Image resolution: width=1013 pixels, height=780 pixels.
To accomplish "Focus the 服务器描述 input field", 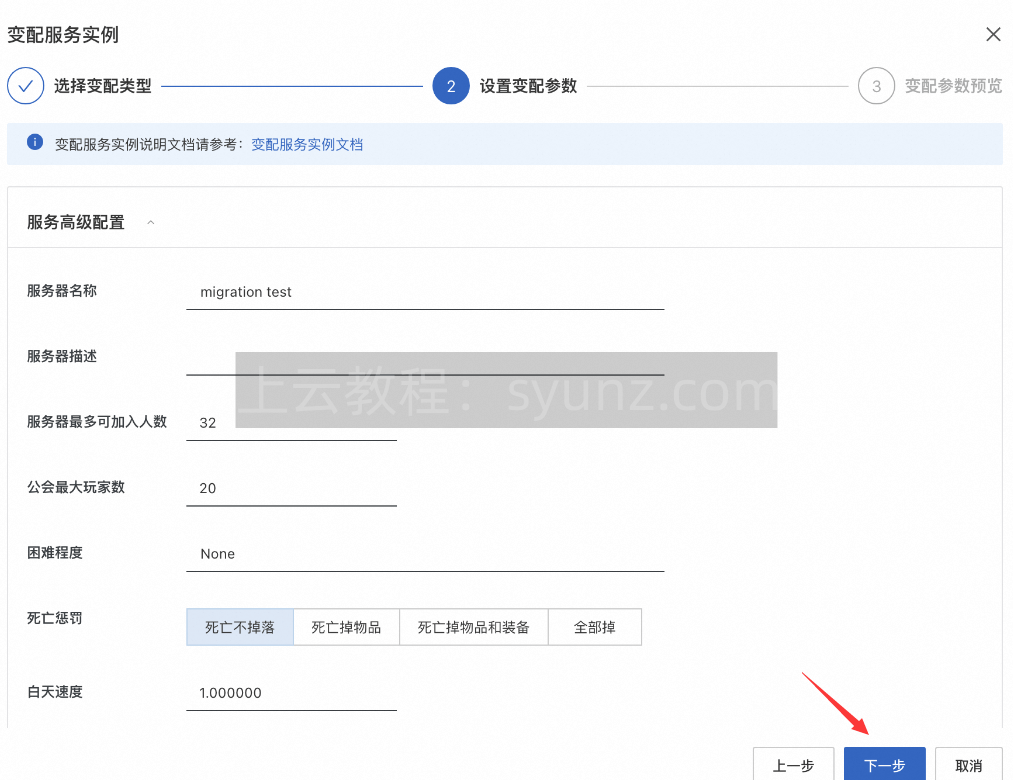I will click(x=425, y=357).
